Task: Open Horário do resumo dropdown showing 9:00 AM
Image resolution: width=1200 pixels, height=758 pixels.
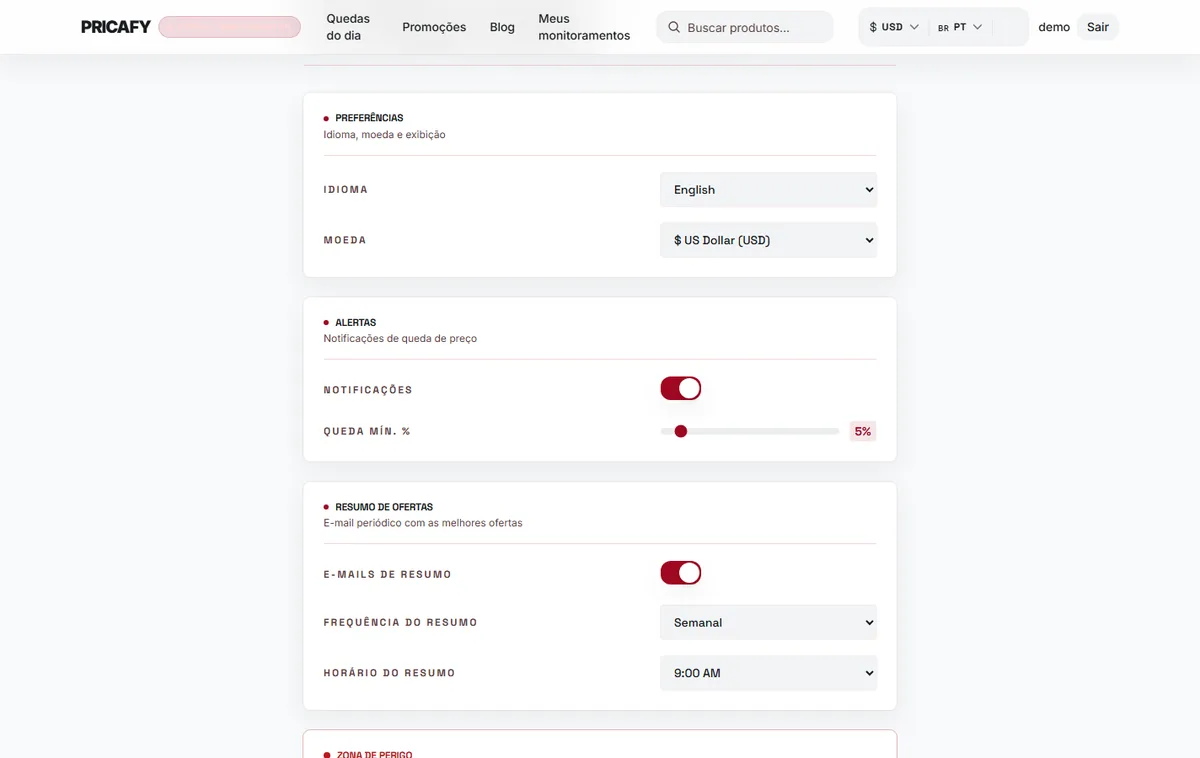Action: 768,673
